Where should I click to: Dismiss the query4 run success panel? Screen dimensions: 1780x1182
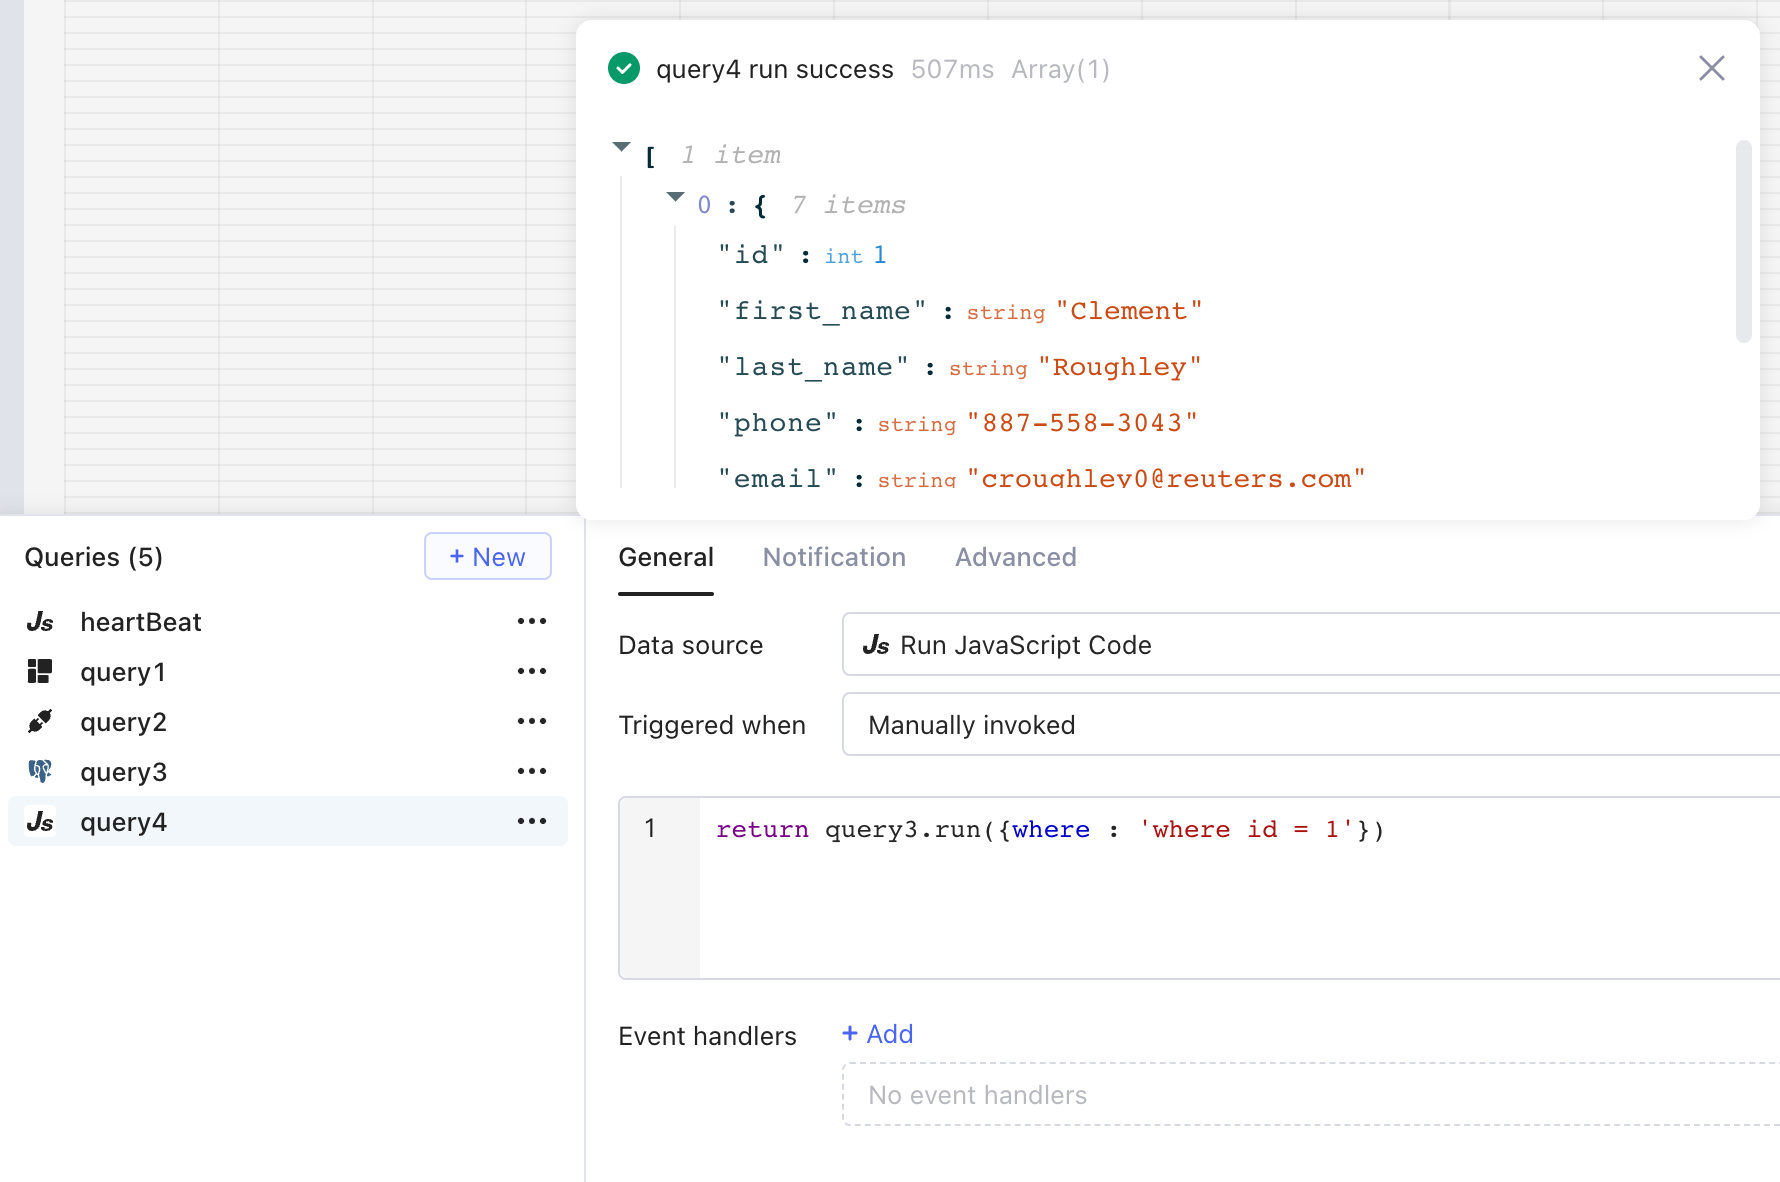click(x=1711, y=68)
